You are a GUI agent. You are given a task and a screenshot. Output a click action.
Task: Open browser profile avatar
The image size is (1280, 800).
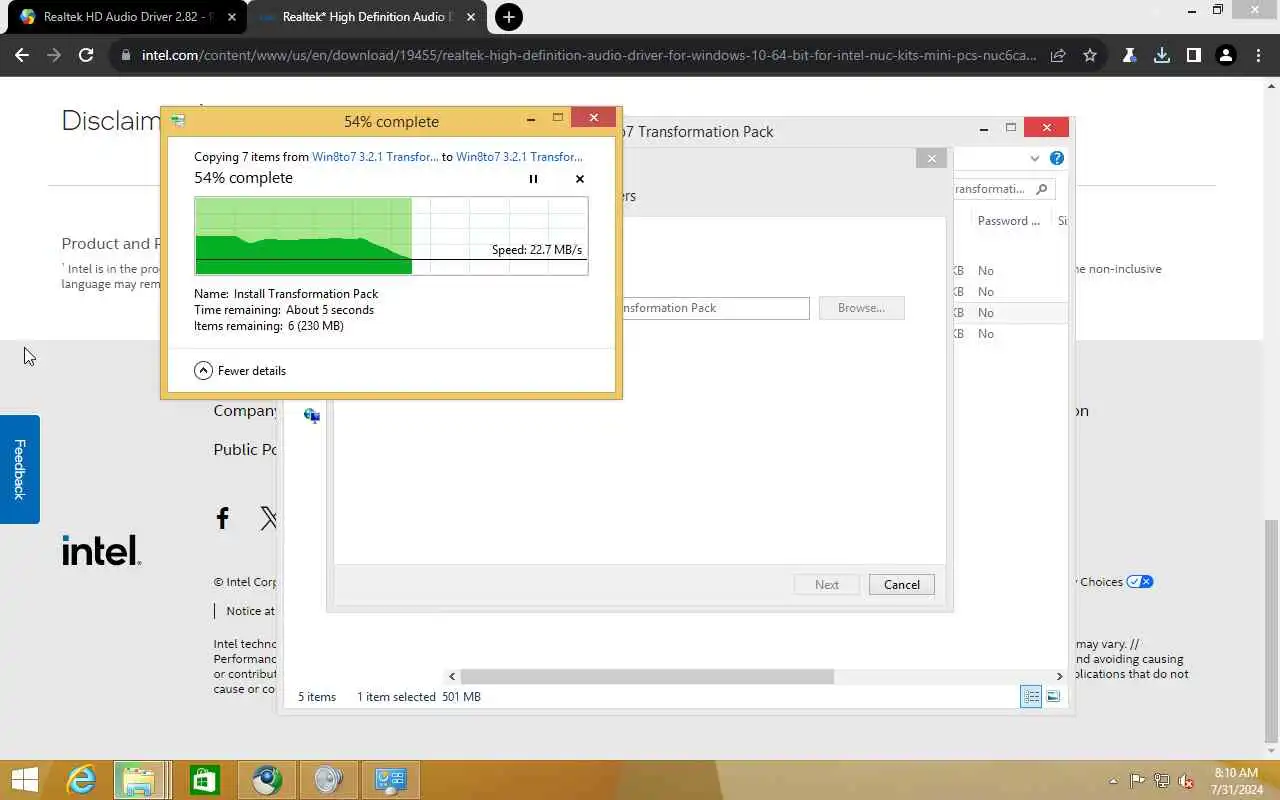click(1226, 56)
